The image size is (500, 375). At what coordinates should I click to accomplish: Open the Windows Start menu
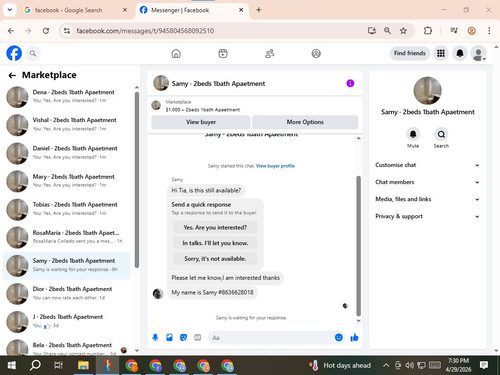(x=12, y=365)
